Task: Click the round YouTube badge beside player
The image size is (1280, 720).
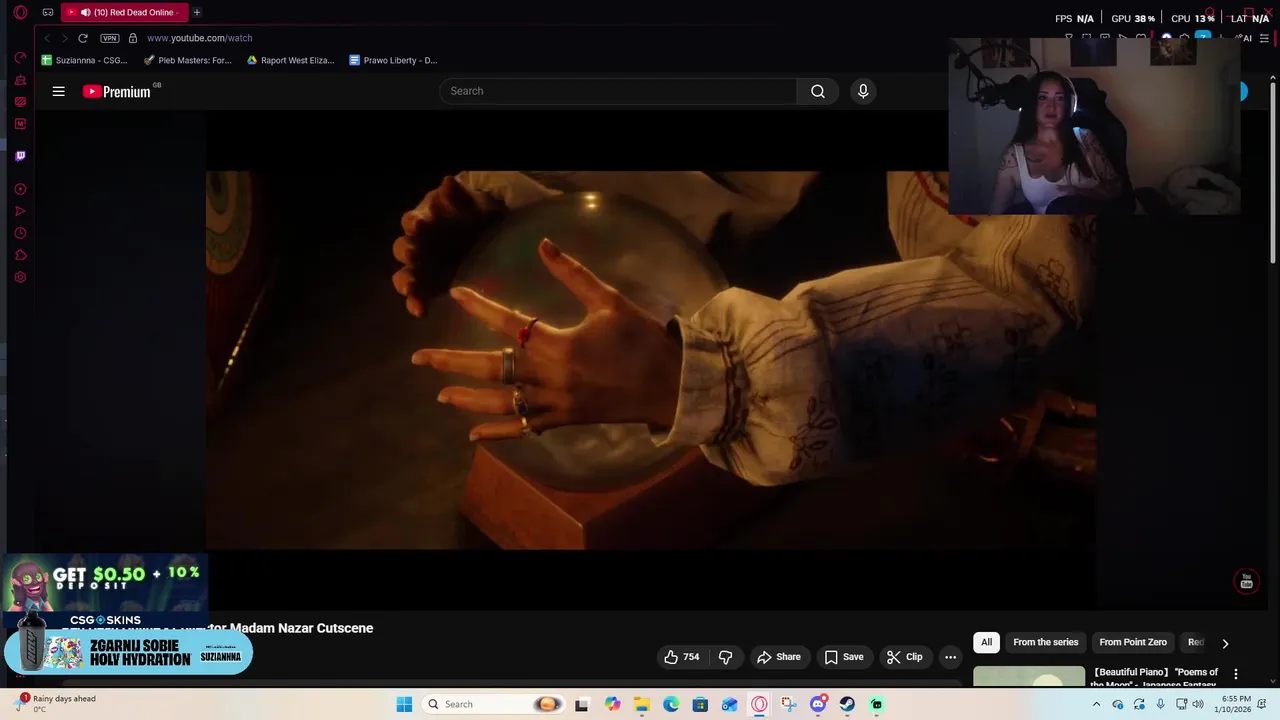Action: pyautogui.click(x=1246, y=582)
